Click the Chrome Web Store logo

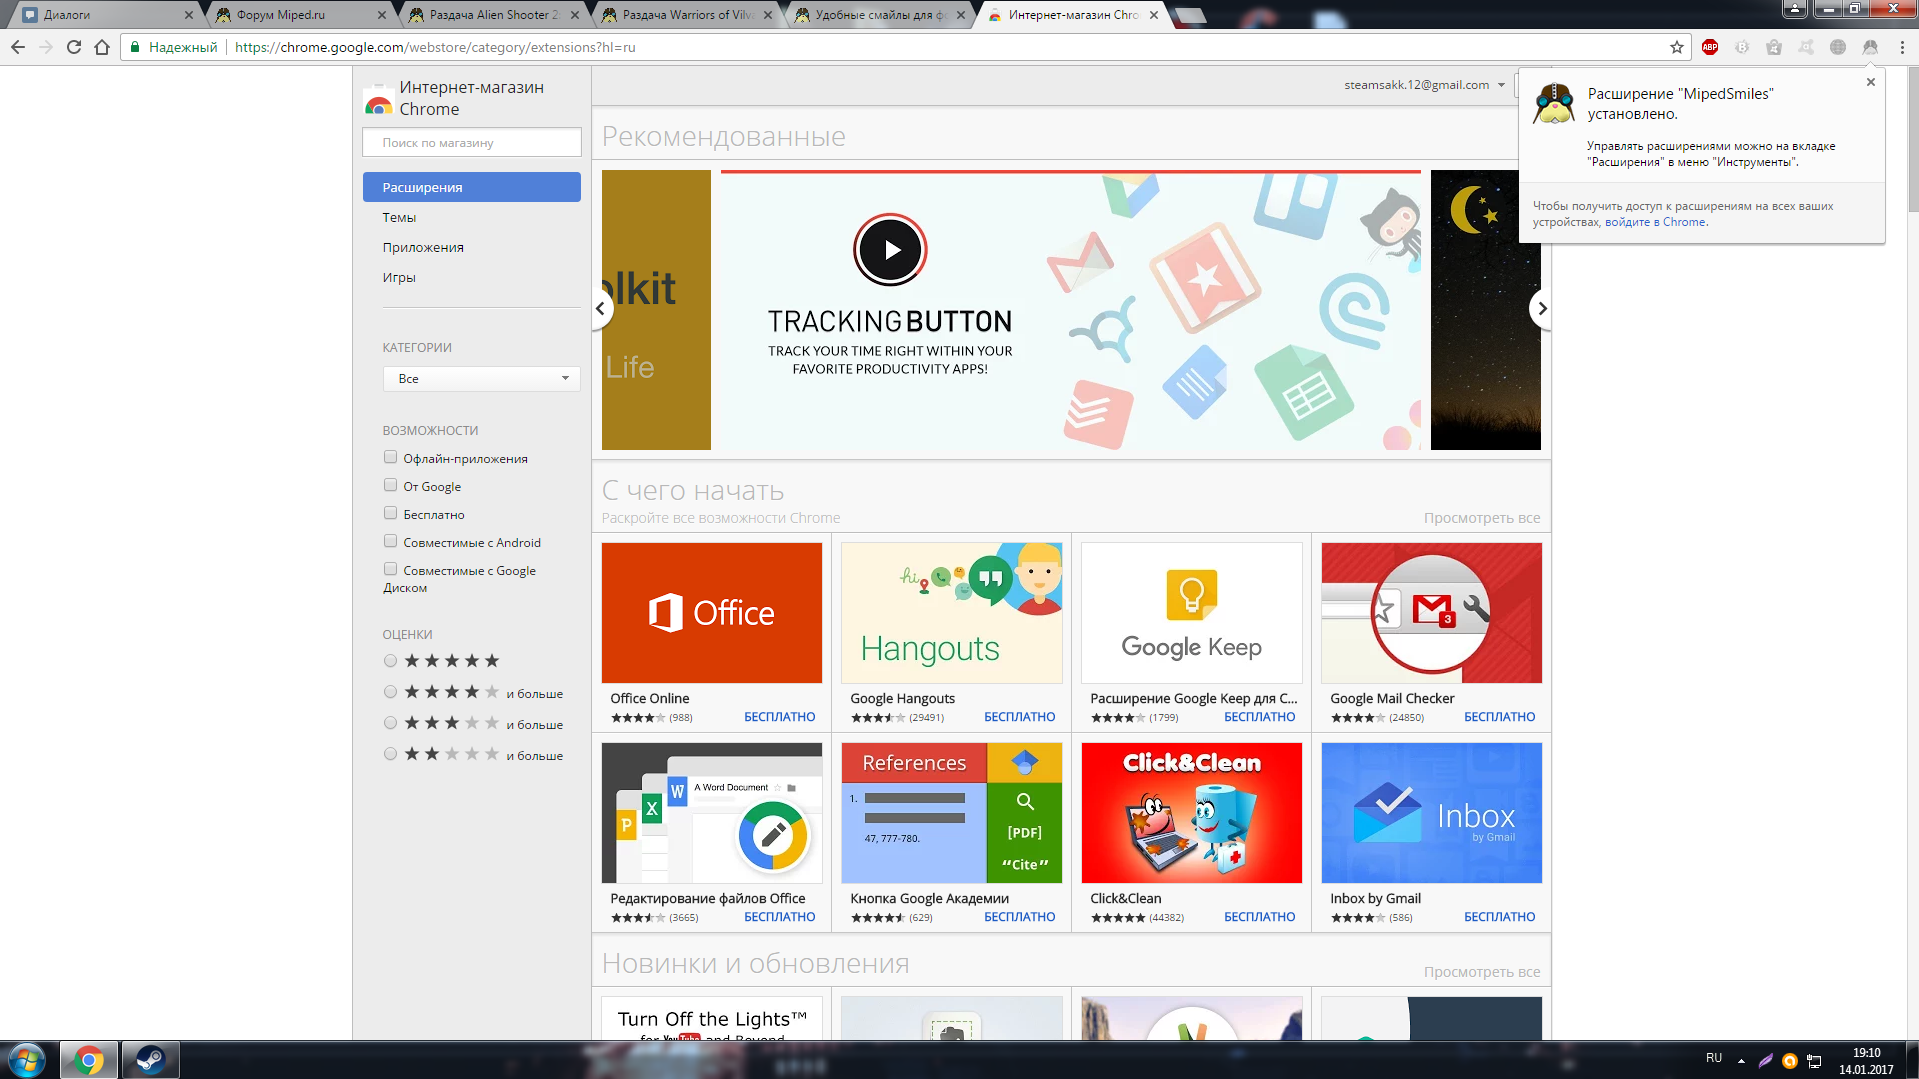point(379,99)
